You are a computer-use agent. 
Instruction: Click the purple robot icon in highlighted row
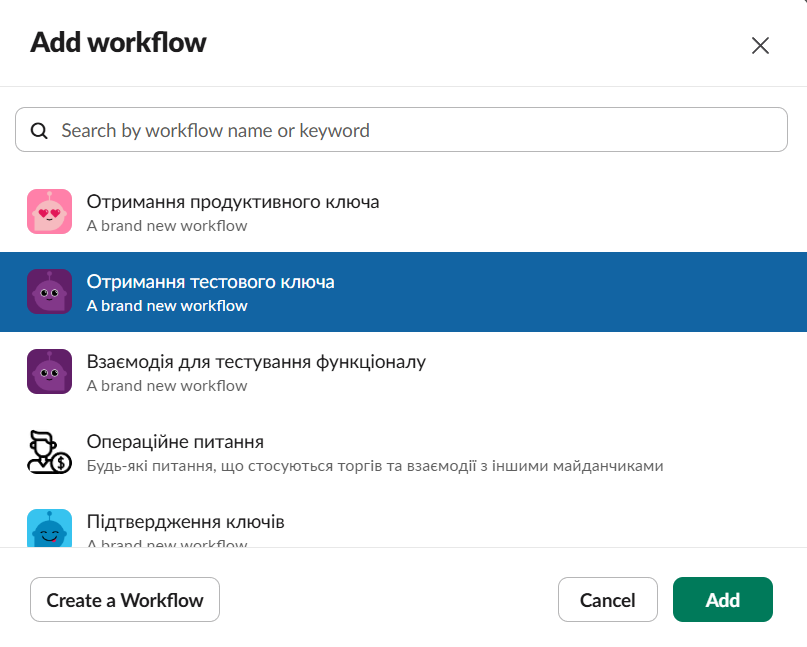click(x=49, y=291)
